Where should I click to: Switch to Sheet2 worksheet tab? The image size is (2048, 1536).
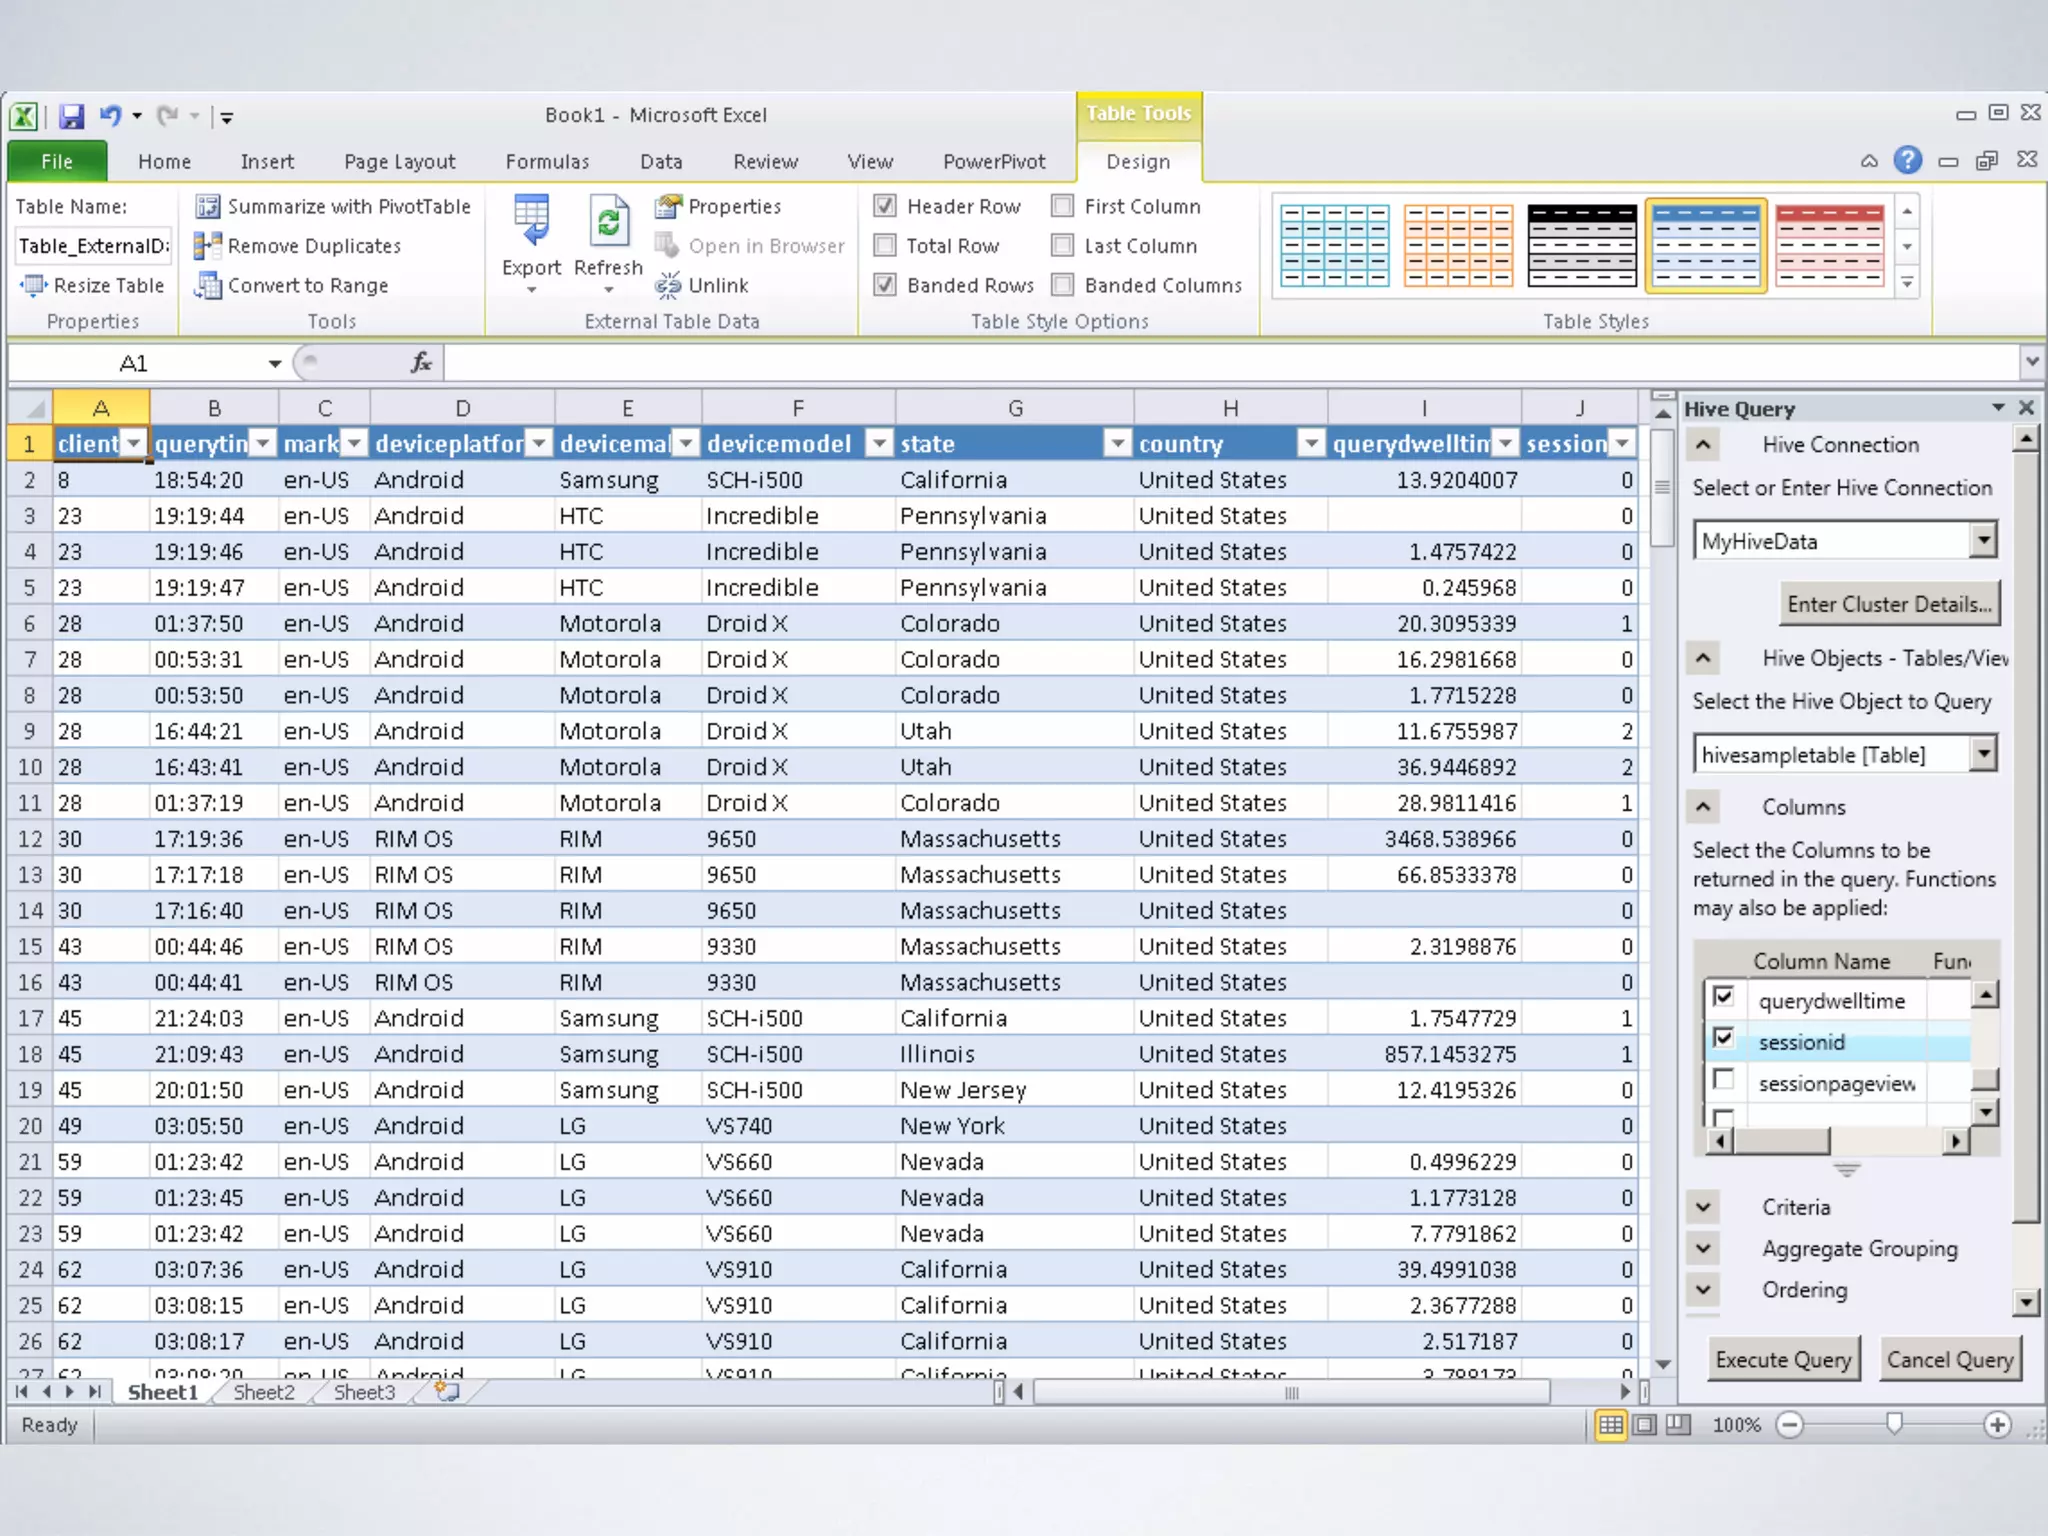pos(264,1392)
